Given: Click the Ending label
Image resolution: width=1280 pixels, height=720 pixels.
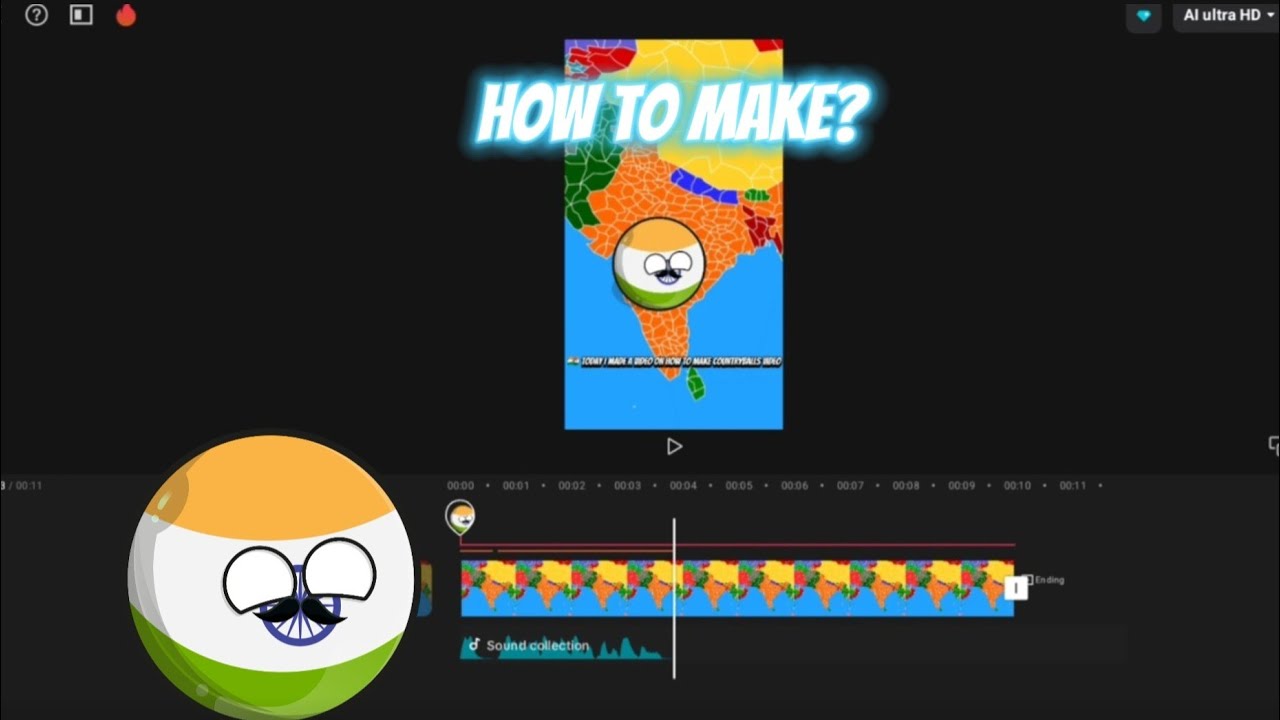Looking at the screenshot, I should [1049, 580].
